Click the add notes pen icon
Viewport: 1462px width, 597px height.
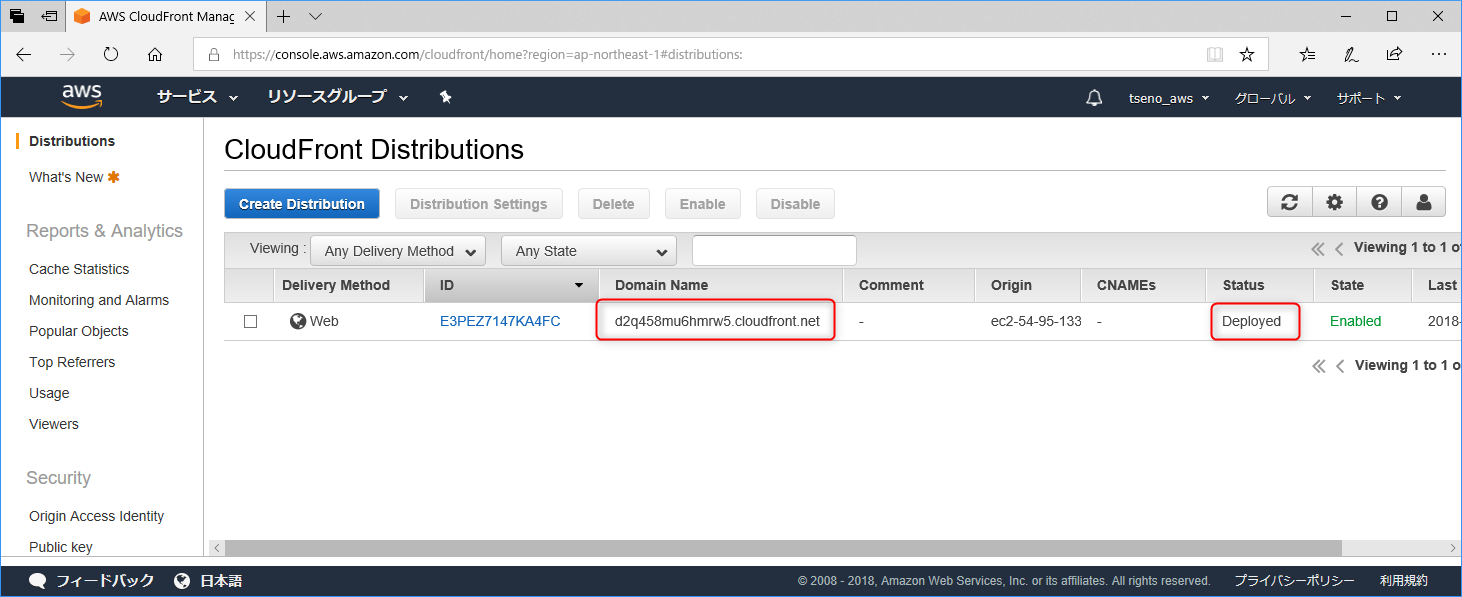click(x=1351, y=54)
